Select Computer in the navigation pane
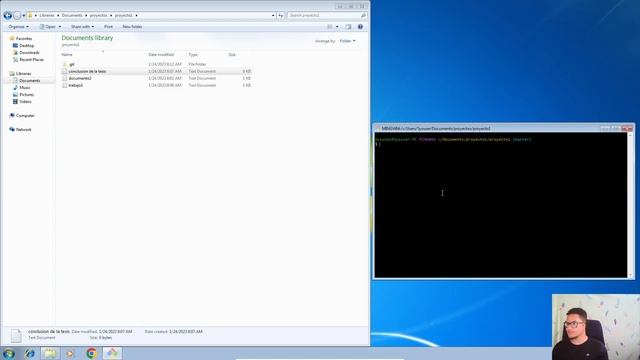This screenshot has width=640, height=360. pos(25,116)
